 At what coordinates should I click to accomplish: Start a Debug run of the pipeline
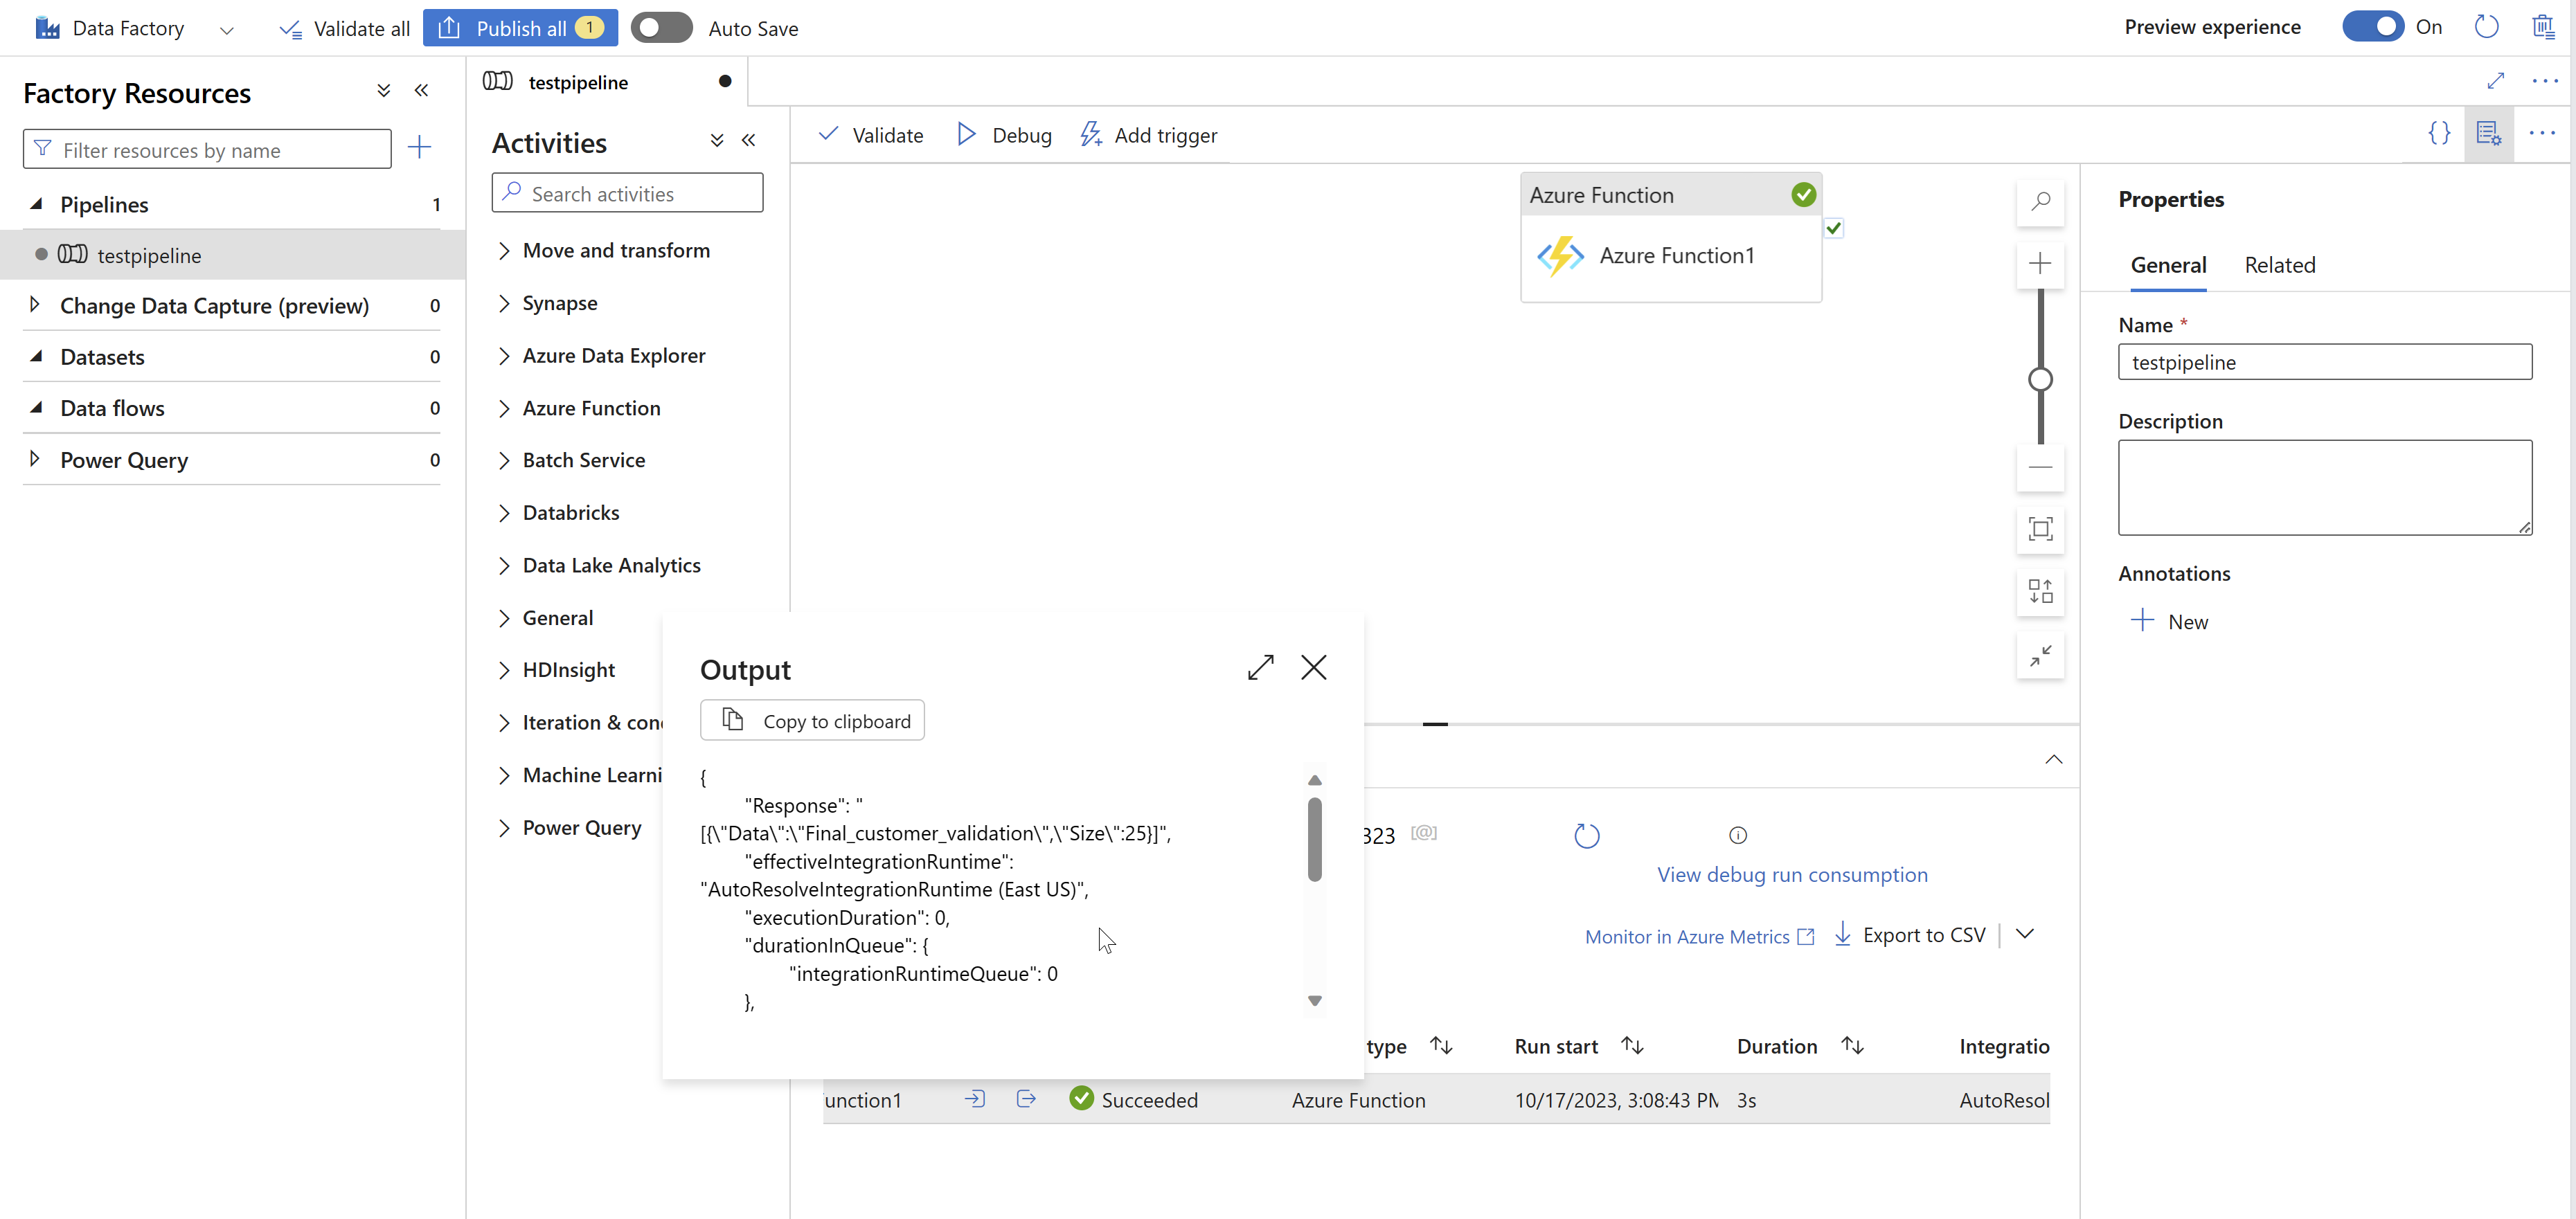pos(1004,135)
